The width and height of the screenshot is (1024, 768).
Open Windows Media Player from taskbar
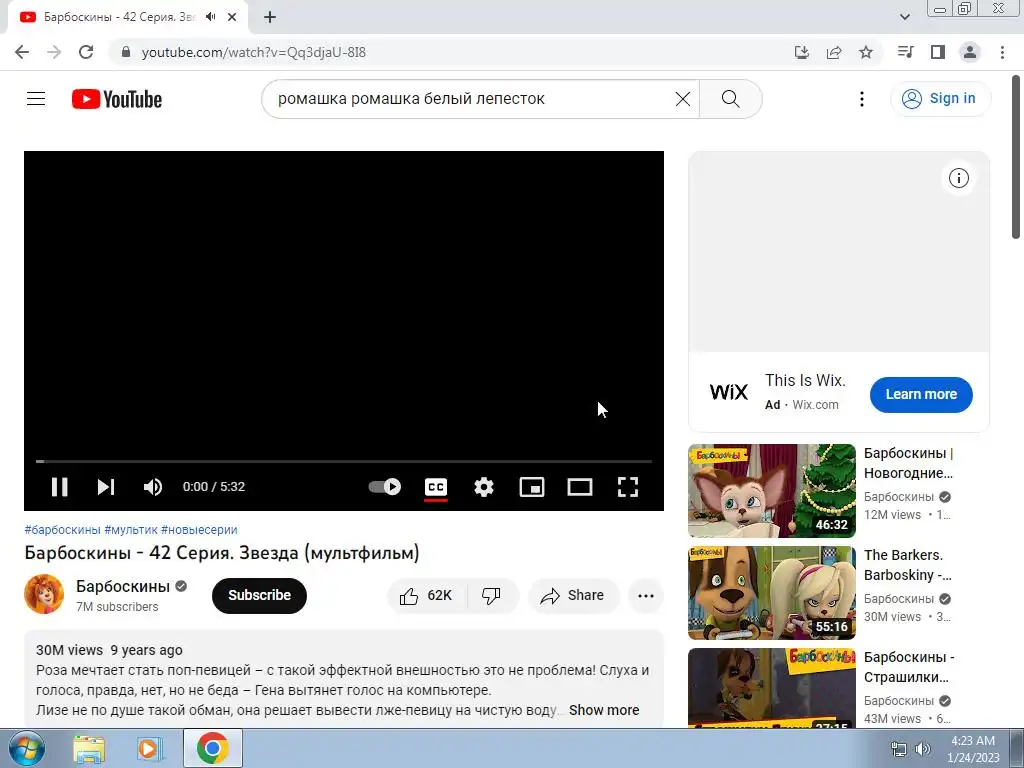[x=149, y=749]
